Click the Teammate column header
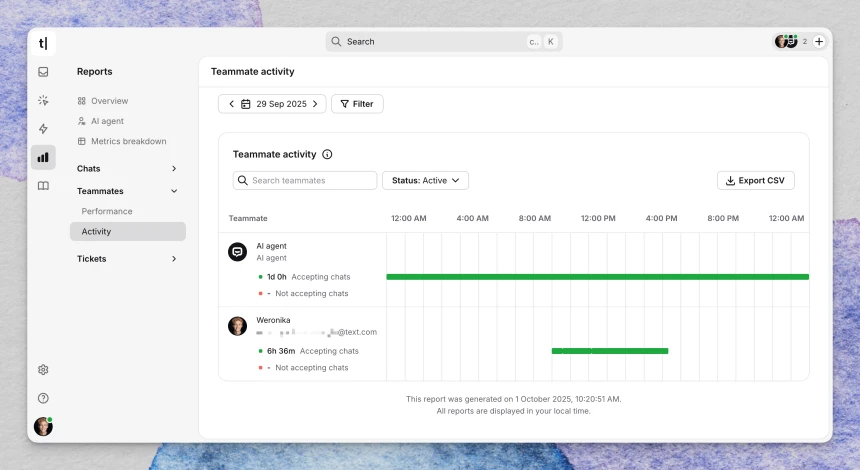Screen dimensions: 860x470 coord(248,218)
